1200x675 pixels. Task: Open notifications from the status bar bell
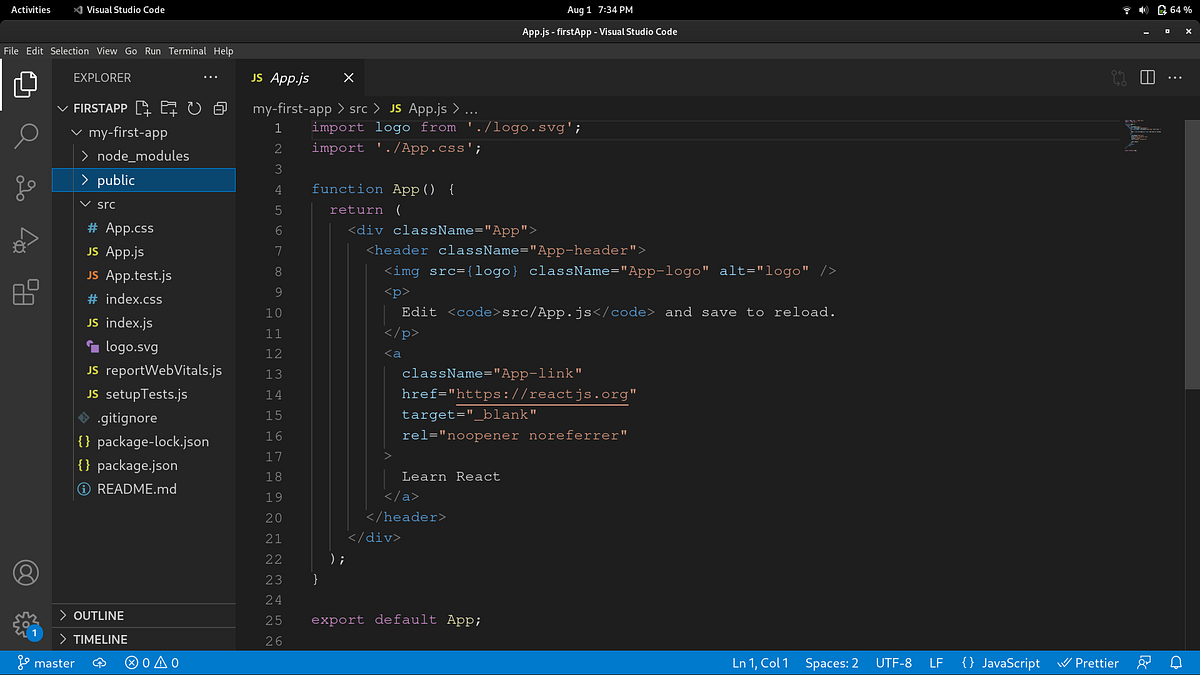point(1176,662)
